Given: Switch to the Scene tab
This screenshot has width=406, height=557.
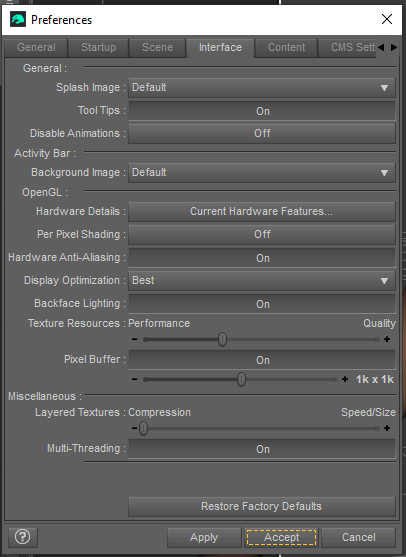Looking at the screenshot, I should (157, 48).
